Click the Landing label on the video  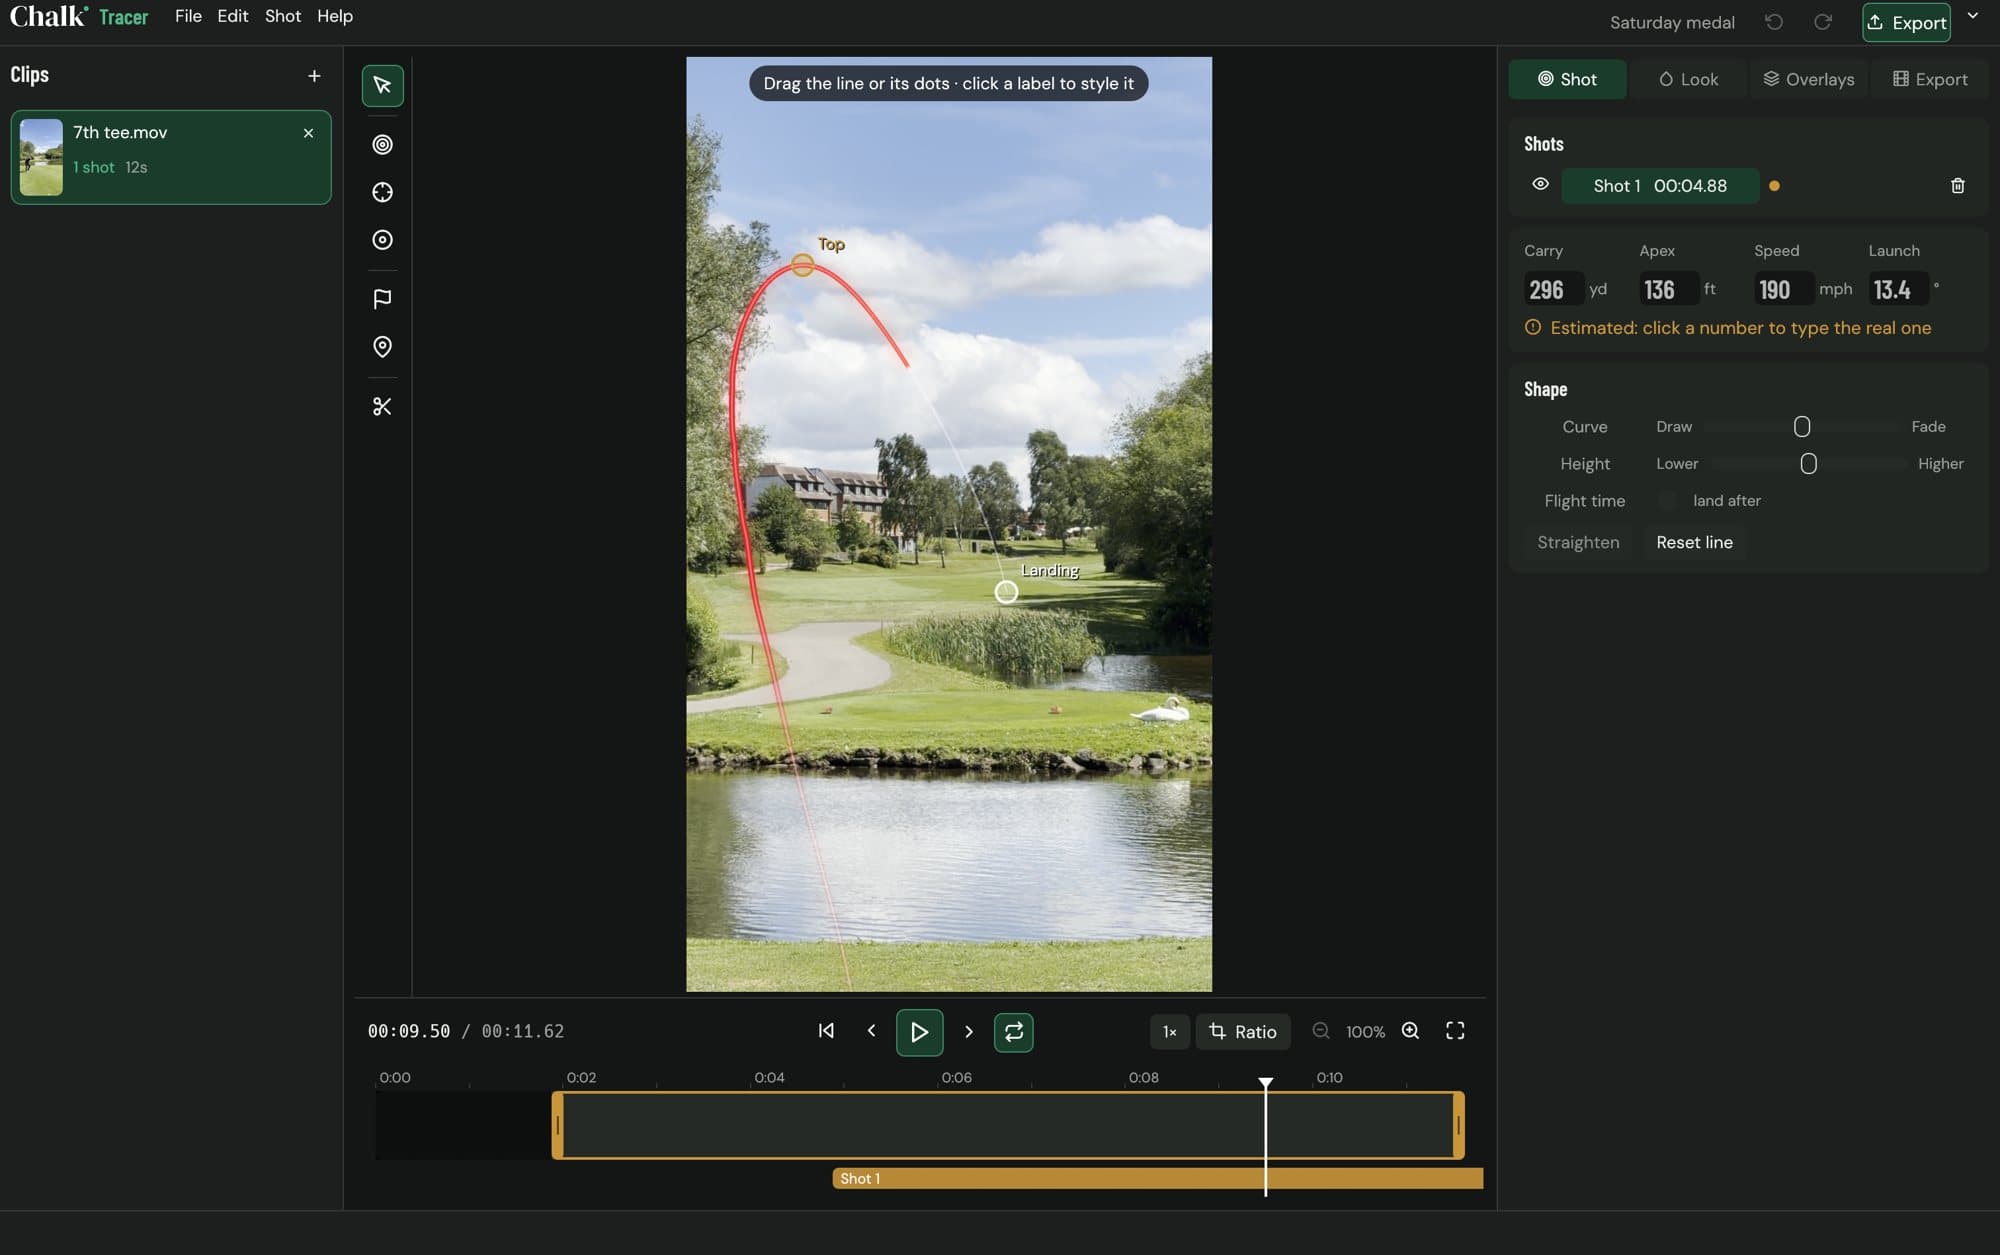1050,570
